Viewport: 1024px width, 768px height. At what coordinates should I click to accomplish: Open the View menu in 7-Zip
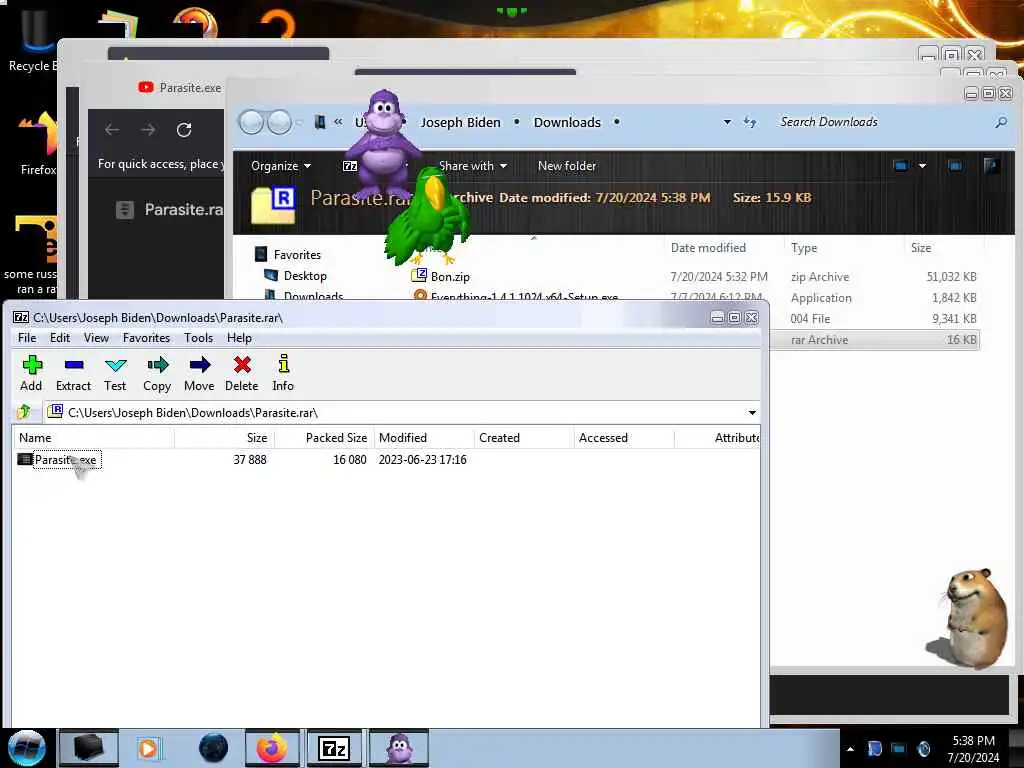pos(96,338)
